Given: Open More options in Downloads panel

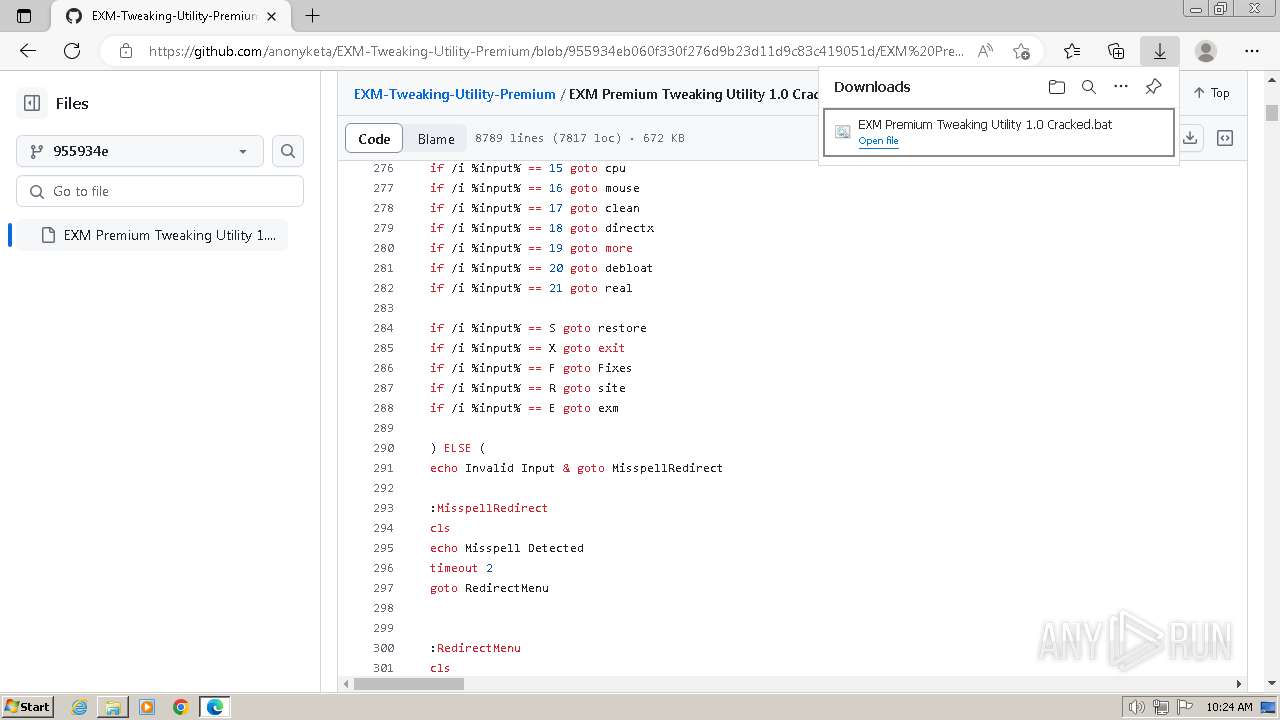Looking at the screenshot, I should click(1121, 87).
